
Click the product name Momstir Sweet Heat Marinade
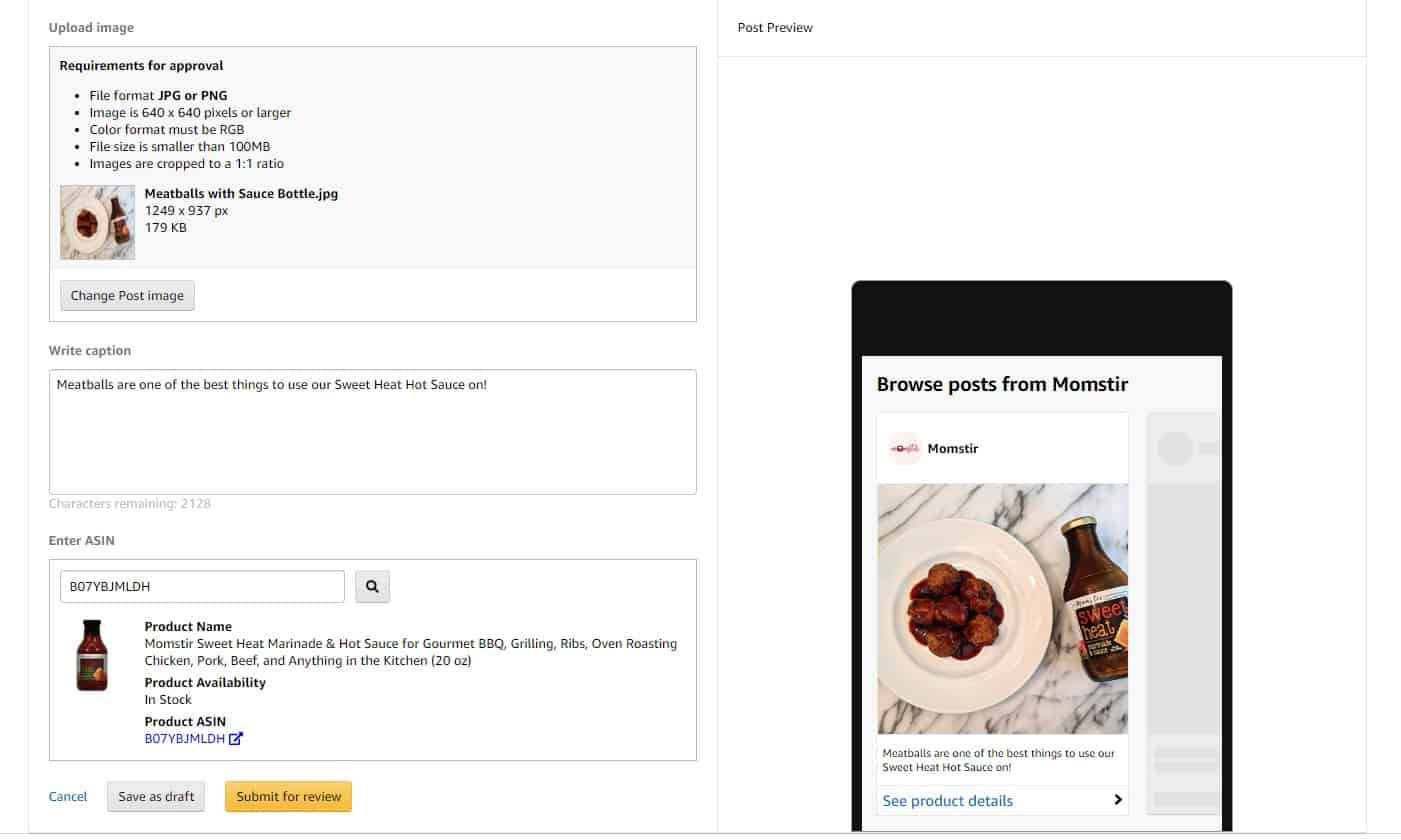[411, 652]
